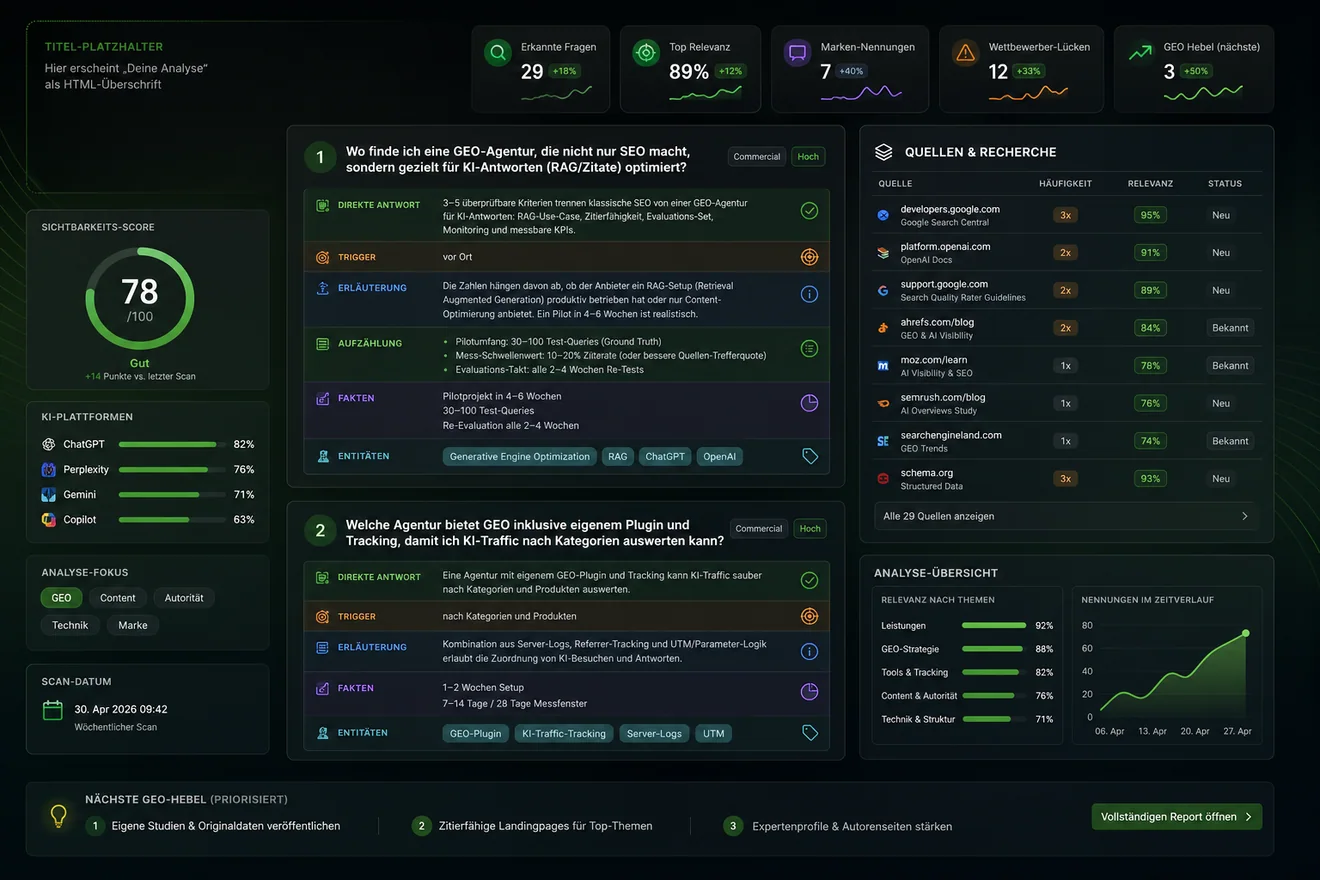Click the trend arrow icon for GEO Hebel

coord(1140,53)
